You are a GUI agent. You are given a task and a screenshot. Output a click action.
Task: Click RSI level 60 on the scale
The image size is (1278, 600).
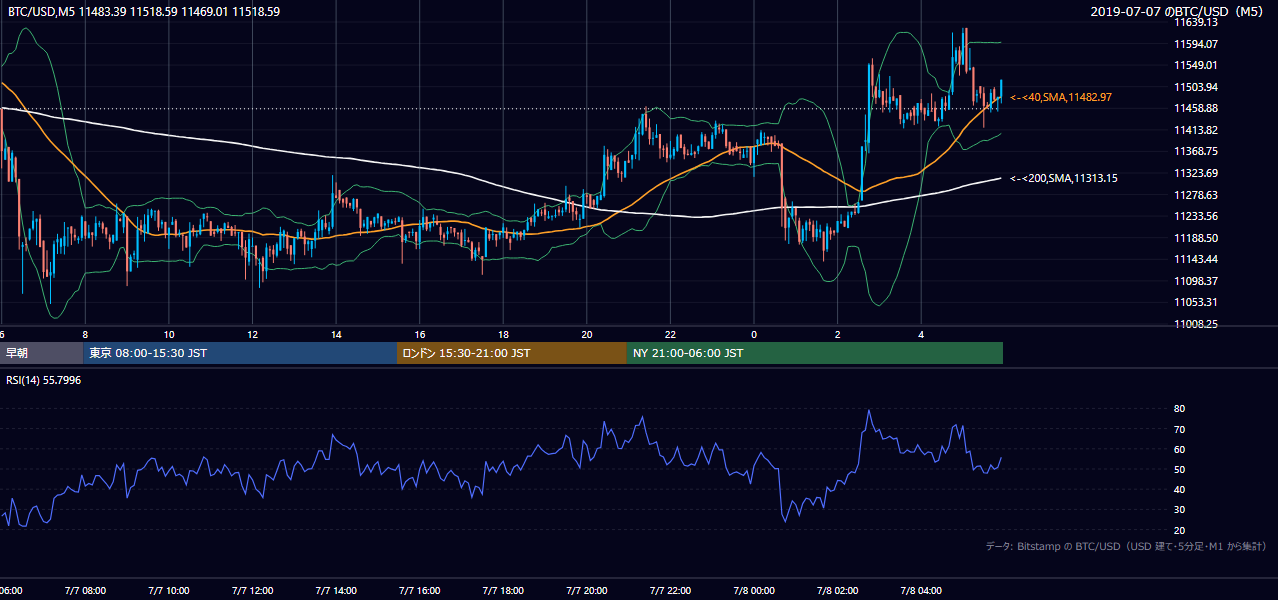1180,449
